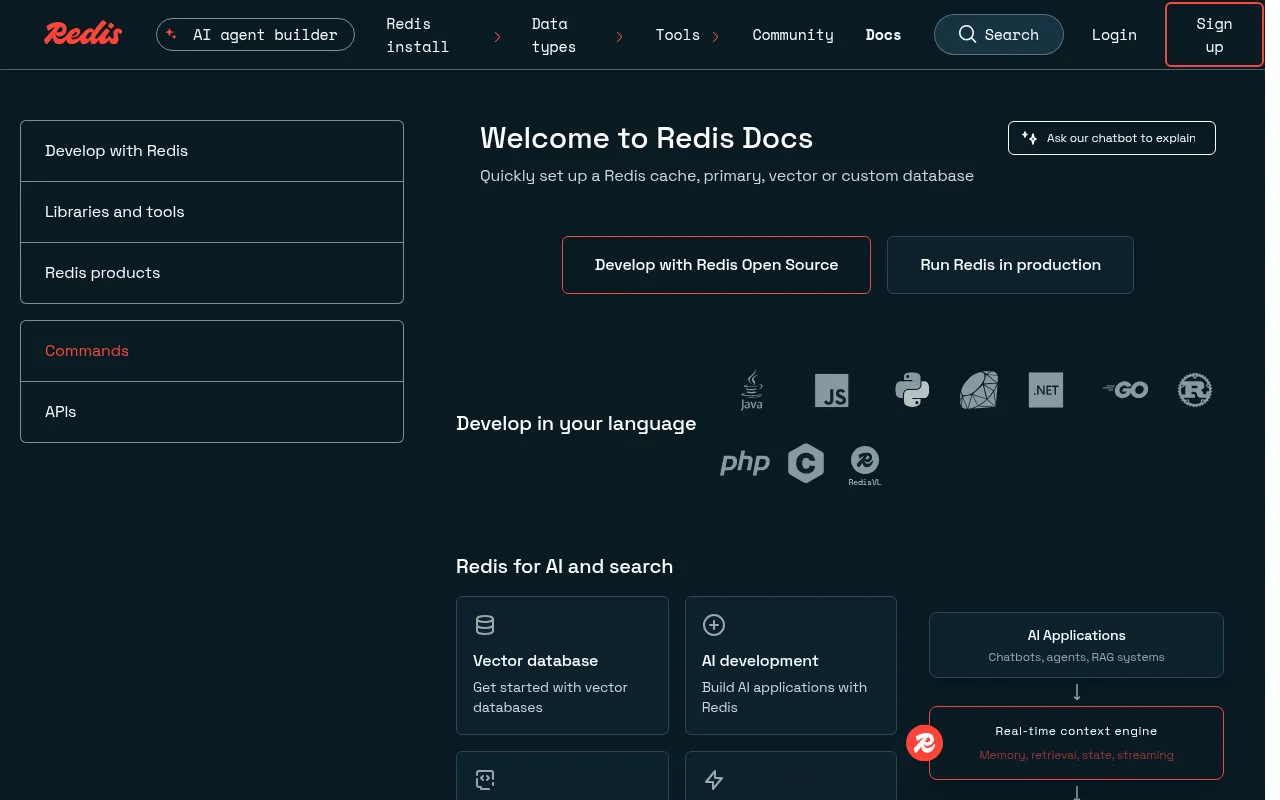This screenshot has width=1280, height=800.
Task: Select the JavaScript JS icon
Action: [x=832, y=390]
